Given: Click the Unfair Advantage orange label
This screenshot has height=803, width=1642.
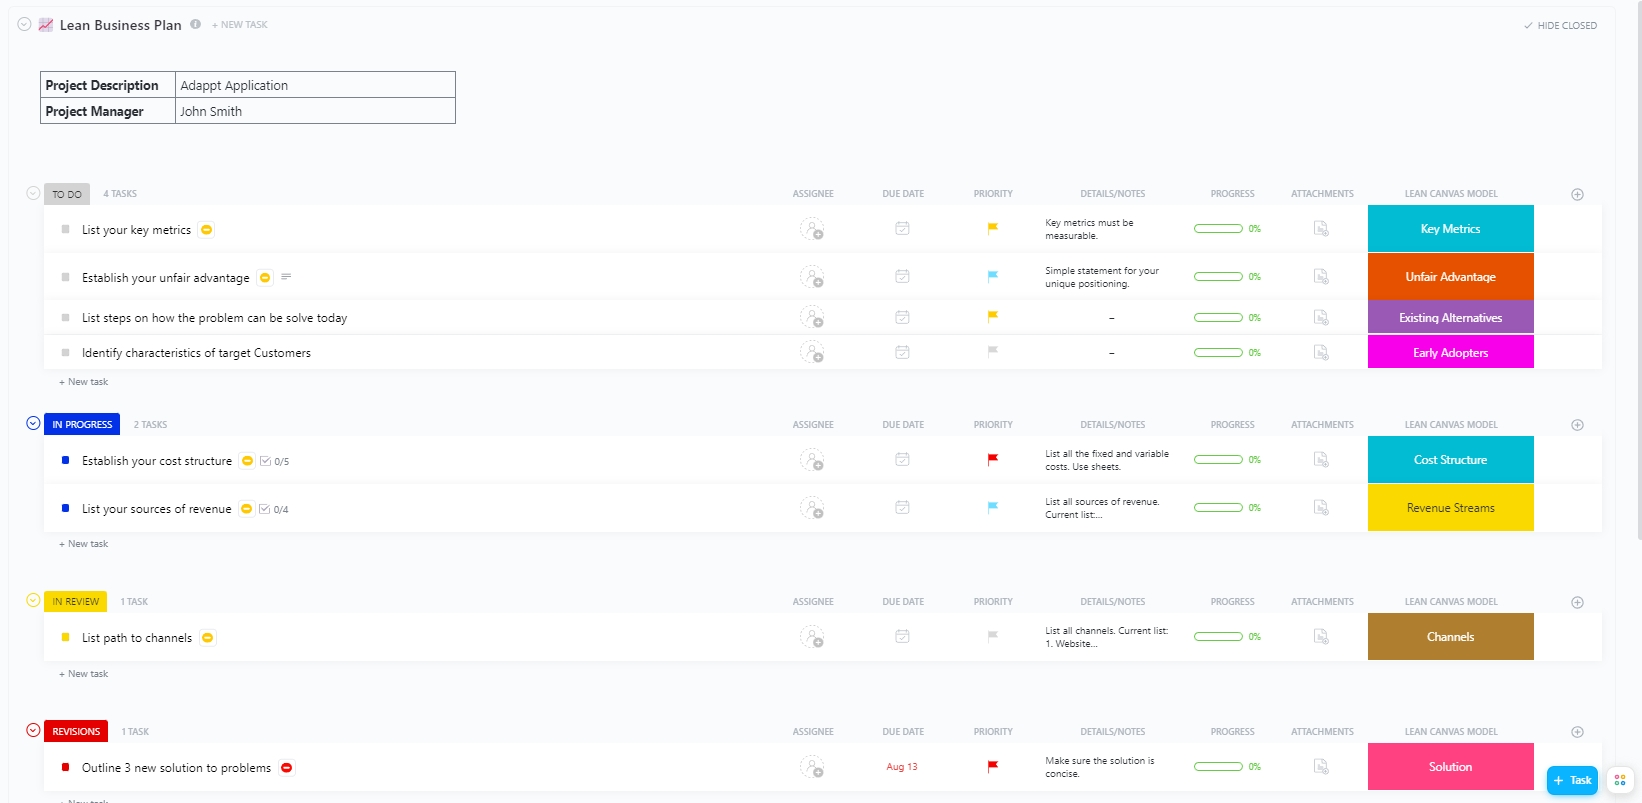Looking at the screenshot, I should [1450, 277].
